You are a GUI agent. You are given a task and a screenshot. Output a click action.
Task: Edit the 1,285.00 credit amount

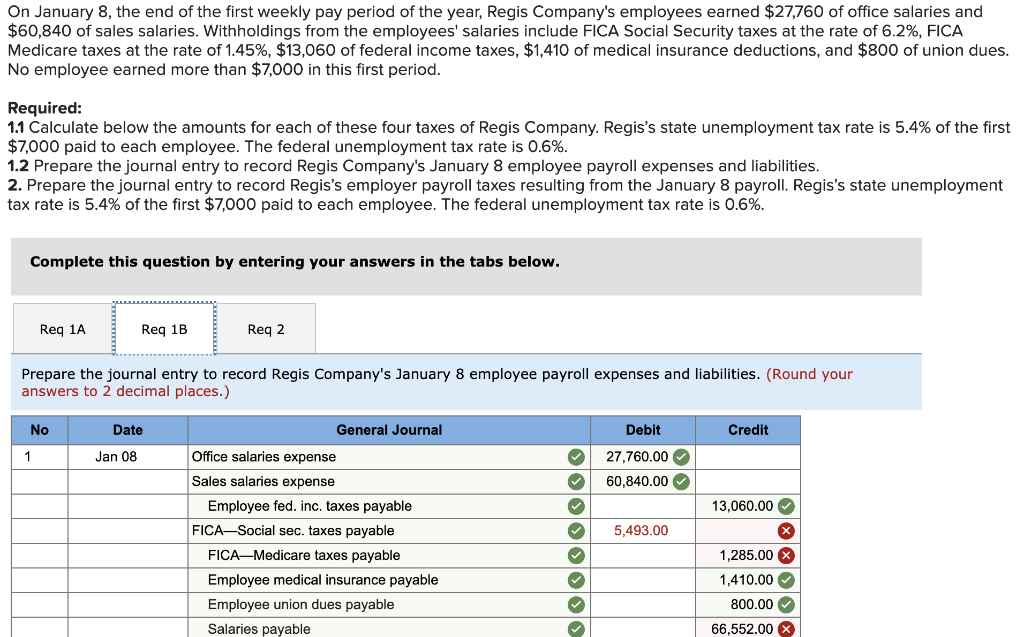tap(746, 555)
